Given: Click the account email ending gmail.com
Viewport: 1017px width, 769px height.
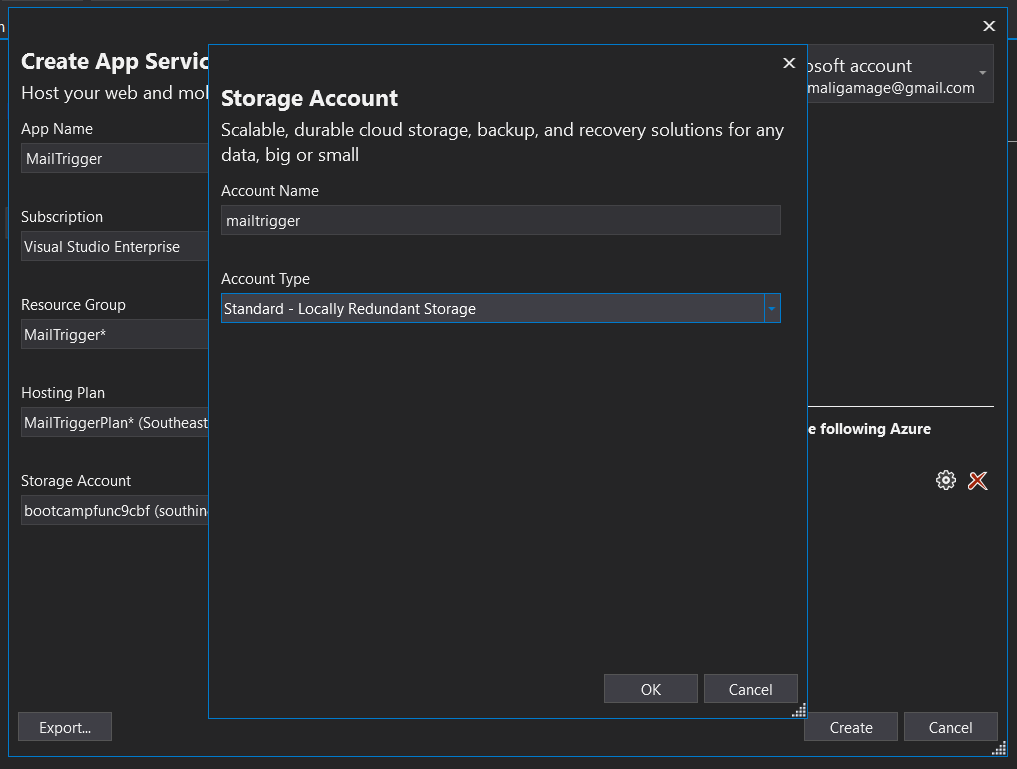Looking at the screenshot, I should 891,88.
